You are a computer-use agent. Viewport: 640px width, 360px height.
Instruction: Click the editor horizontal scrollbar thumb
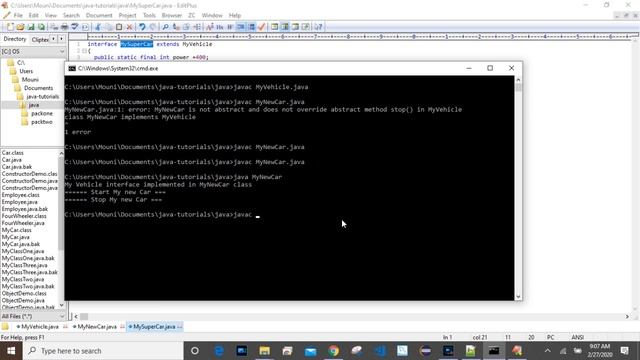point(84,316)
